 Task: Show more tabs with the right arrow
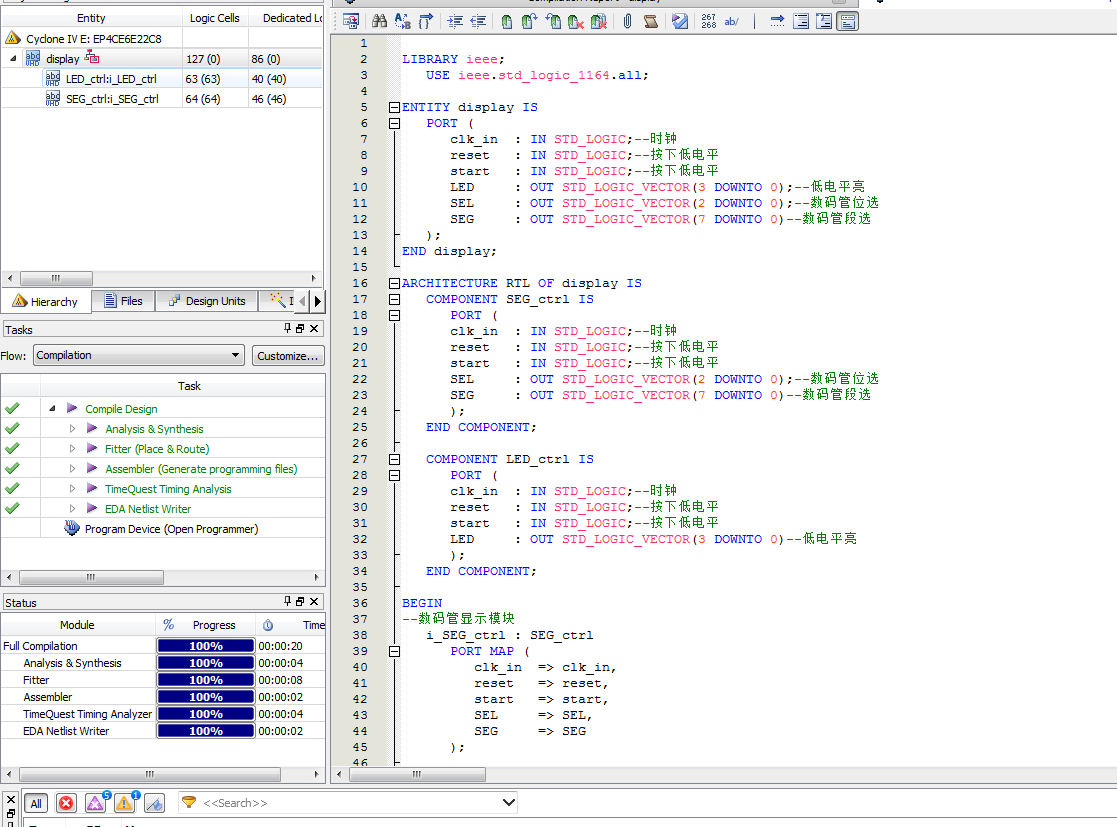click(x=318, y=301)
